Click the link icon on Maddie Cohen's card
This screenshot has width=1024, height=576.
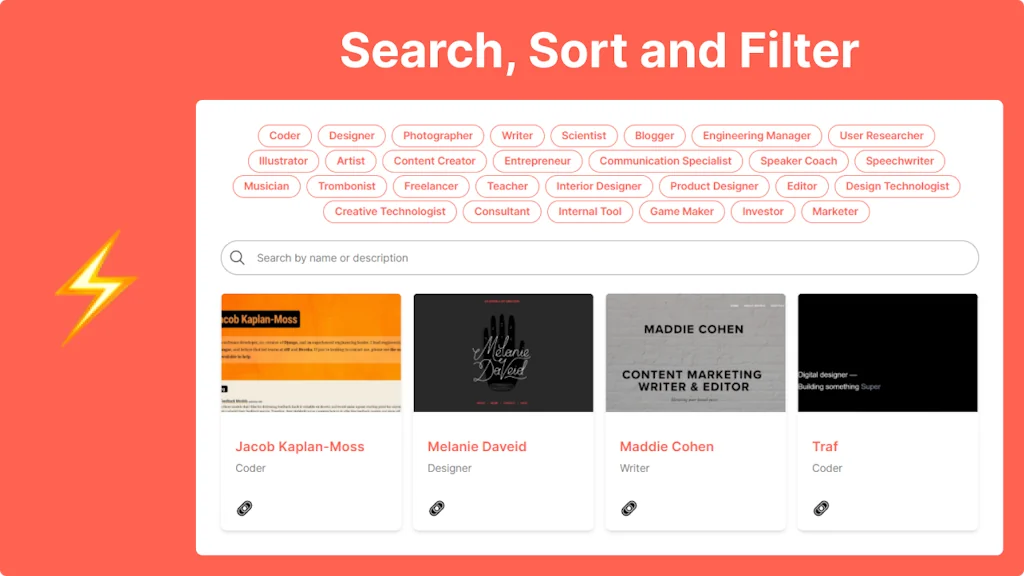628,508
